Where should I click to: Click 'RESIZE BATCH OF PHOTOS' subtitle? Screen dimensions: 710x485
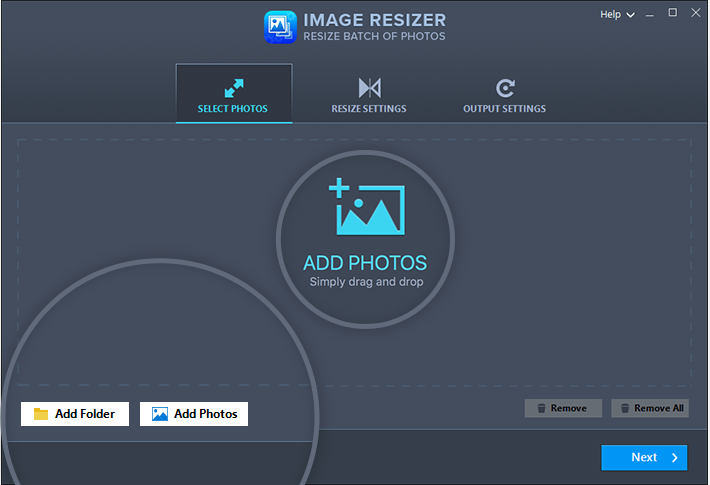point(374,36)
